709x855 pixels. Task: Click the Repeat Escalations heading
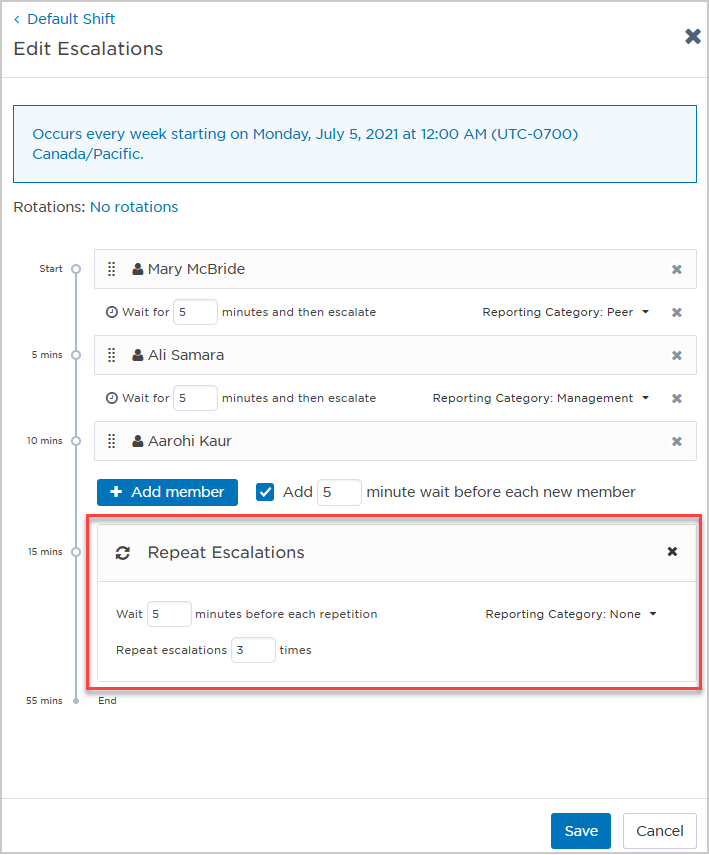(x=226, y=553)
